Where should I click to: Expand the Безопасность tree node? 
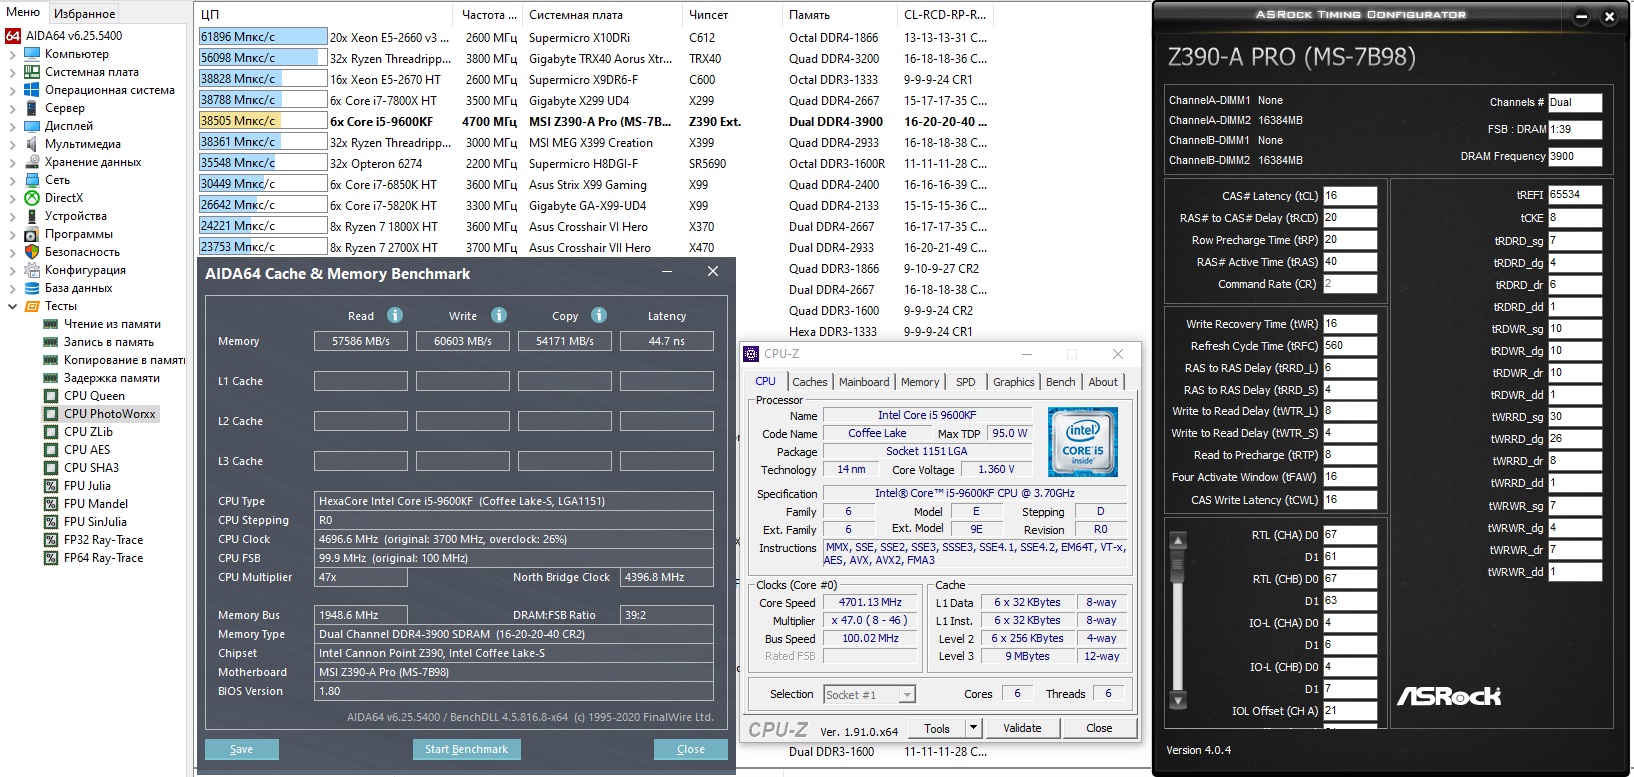(x=12, y=252)
